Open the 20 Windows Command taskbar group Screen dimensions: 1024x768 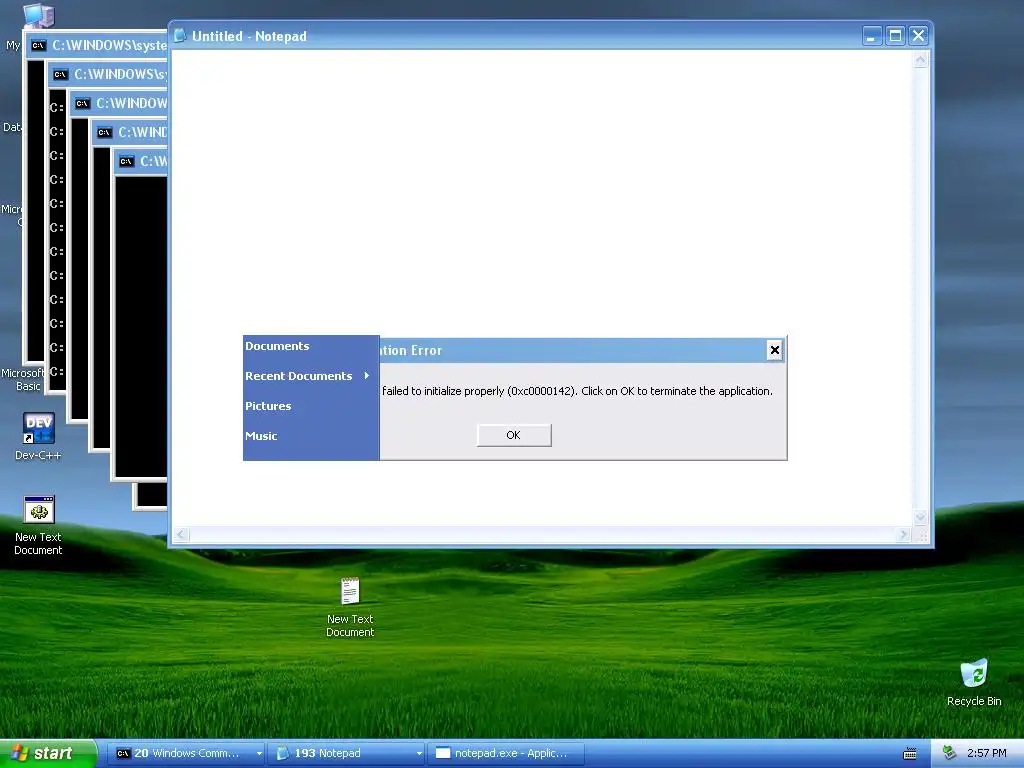click(185, 754)
